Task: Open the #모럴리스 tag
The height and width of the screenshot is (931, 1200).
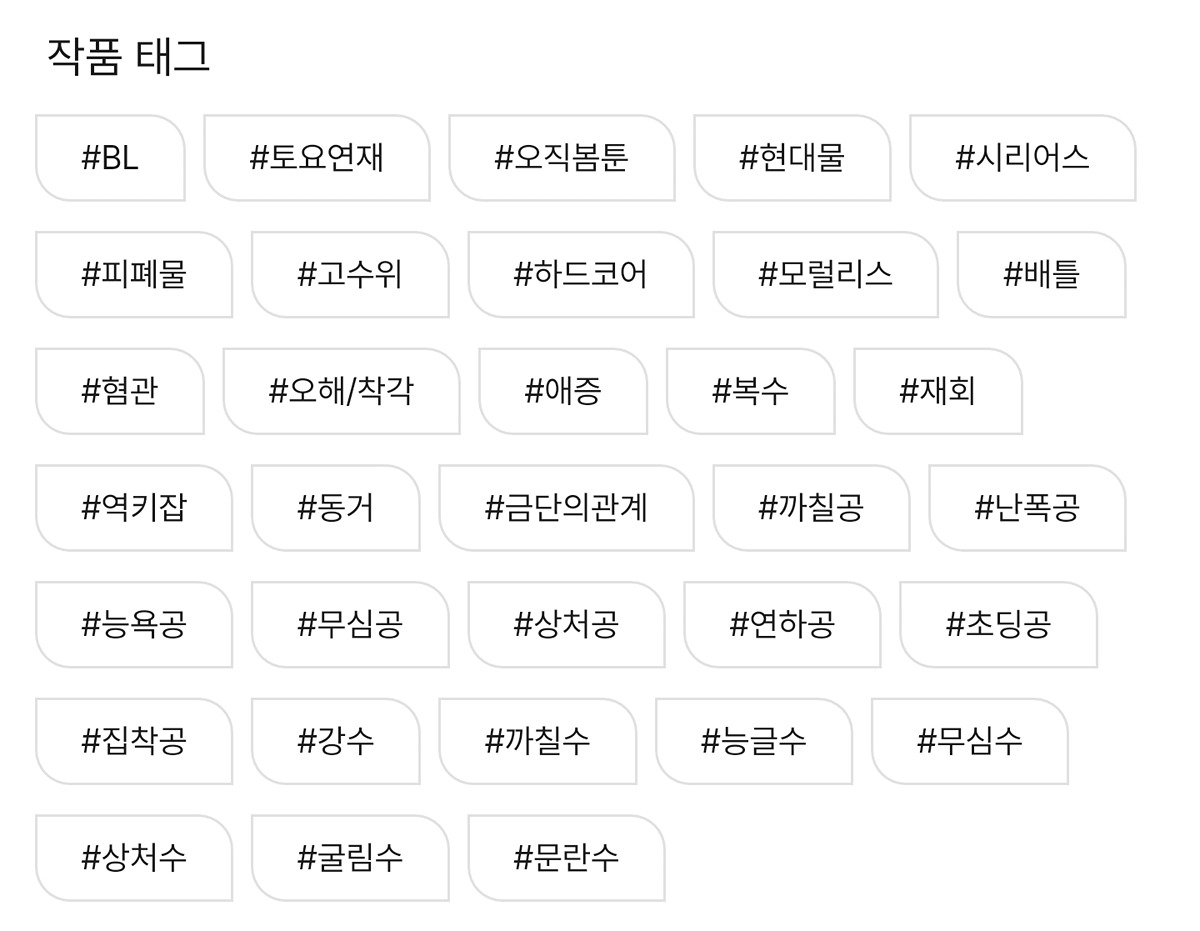Action: coord(825,275)
